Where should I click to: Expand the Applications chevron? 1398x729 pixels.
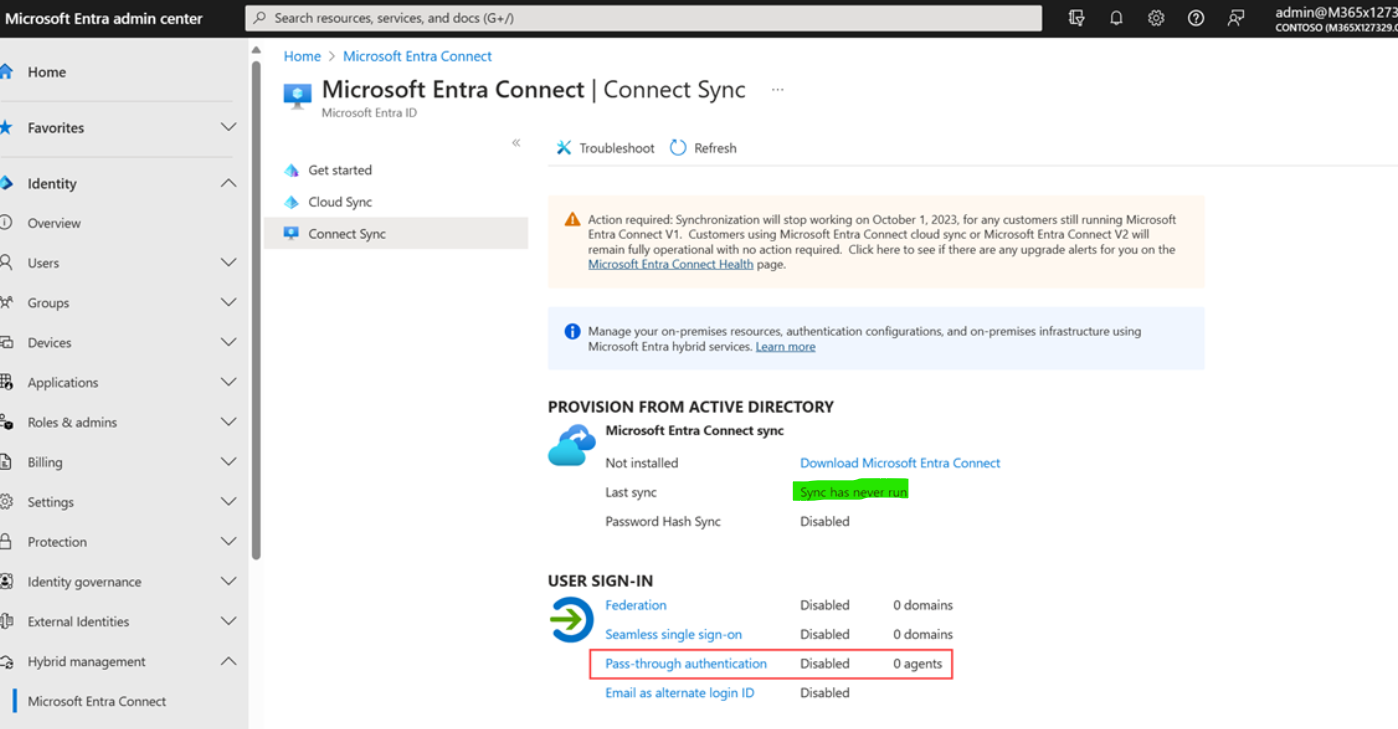(228, 382)
